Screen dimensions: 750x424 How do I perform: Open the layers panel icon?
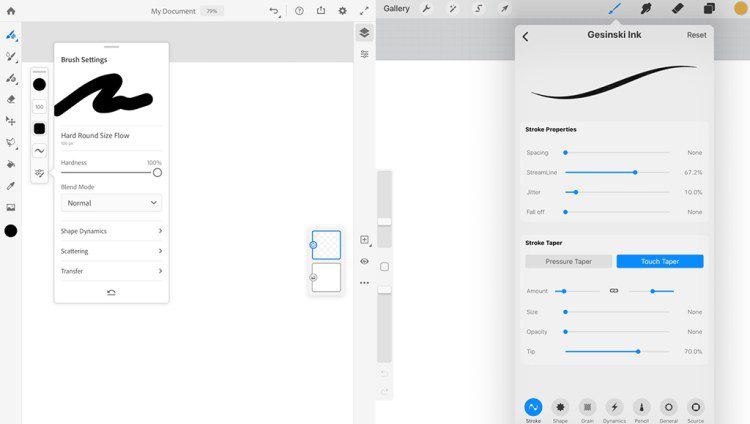pos(364,32)
